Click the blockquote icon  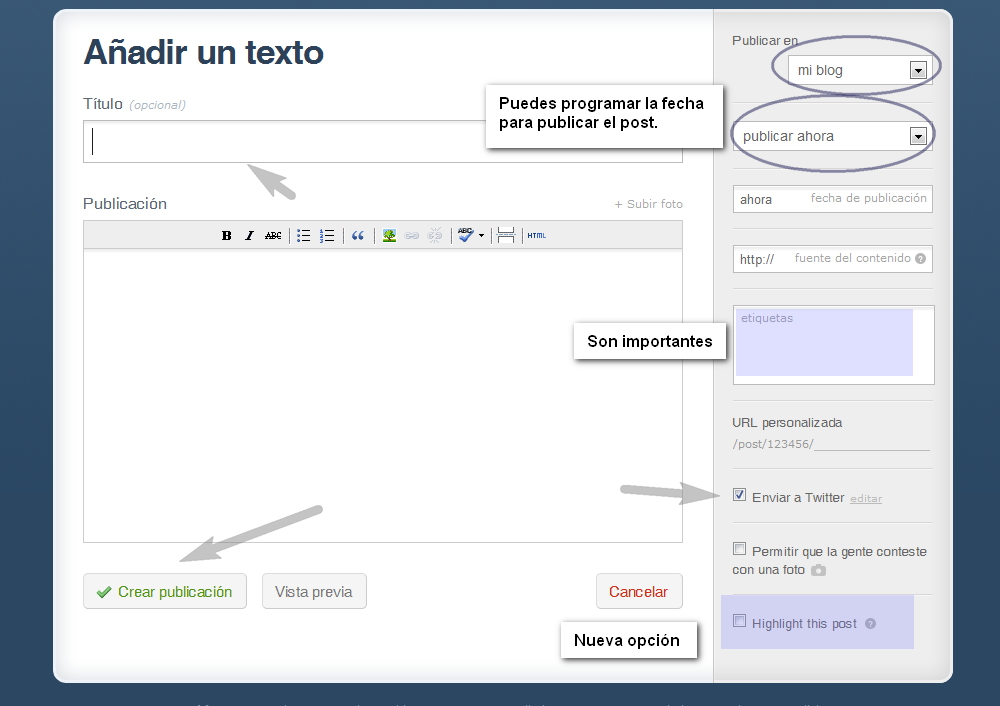click(358, 236)
